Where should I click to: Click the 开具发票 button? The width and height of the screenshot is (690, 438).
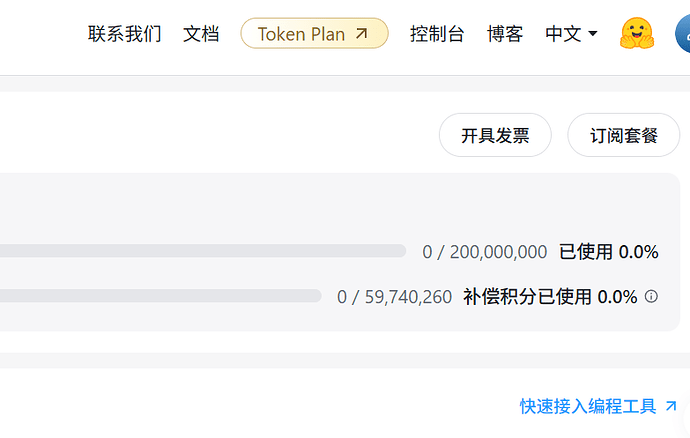pyautogui.click(x=495, y=135)
